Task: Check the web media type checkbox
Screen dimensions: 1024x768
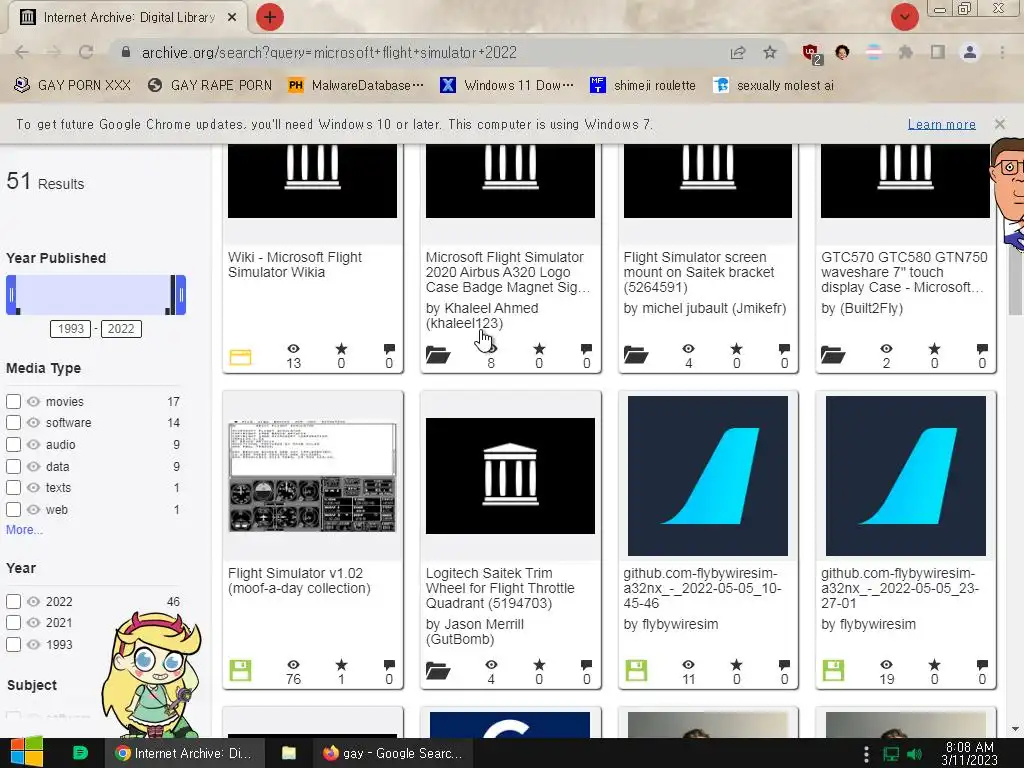Action: pos(13,509)
